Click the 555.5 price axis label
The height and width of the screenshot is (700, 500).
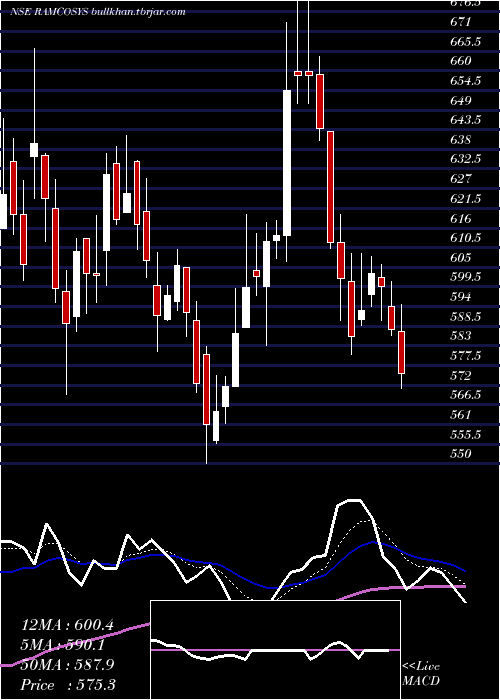point(465,434)
